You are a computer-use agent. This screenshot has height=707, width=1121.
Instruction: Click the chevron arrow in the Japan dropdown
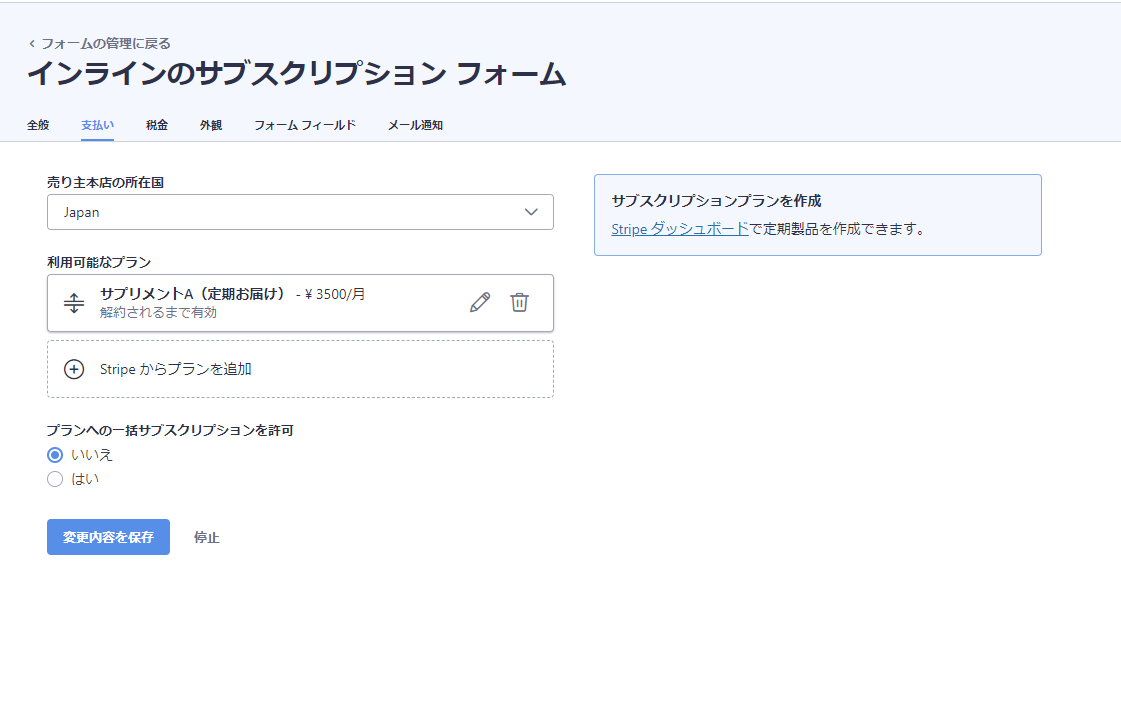pos(531,212)
